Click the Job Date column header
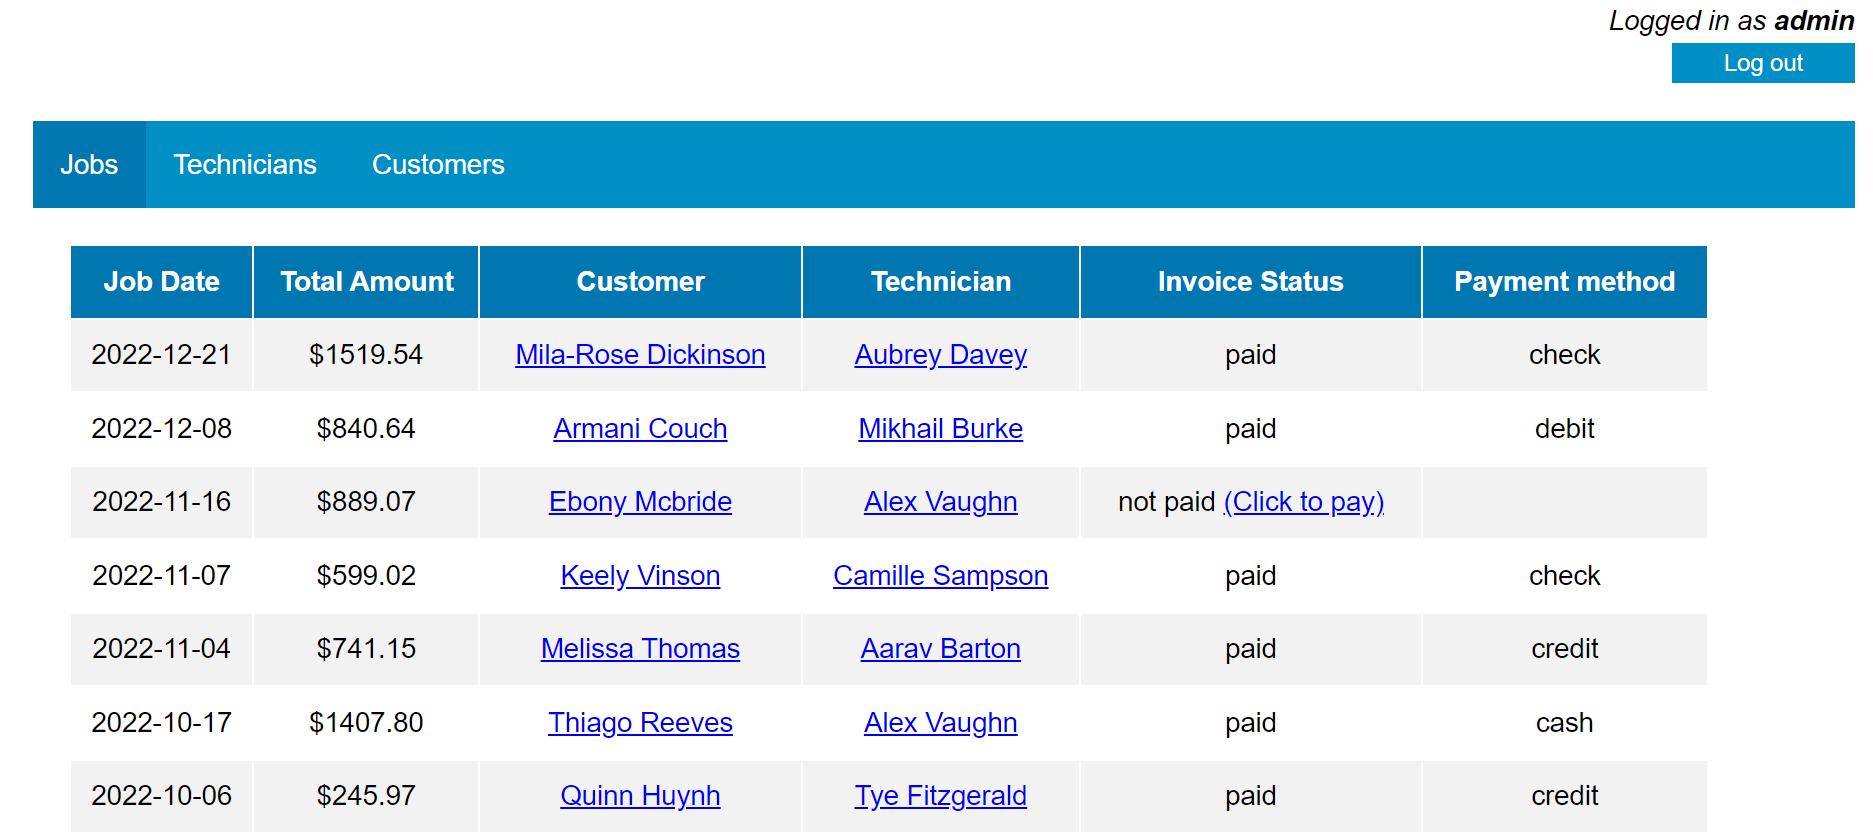Viewport: 1873px width, 834px height. tap(161, 282)
